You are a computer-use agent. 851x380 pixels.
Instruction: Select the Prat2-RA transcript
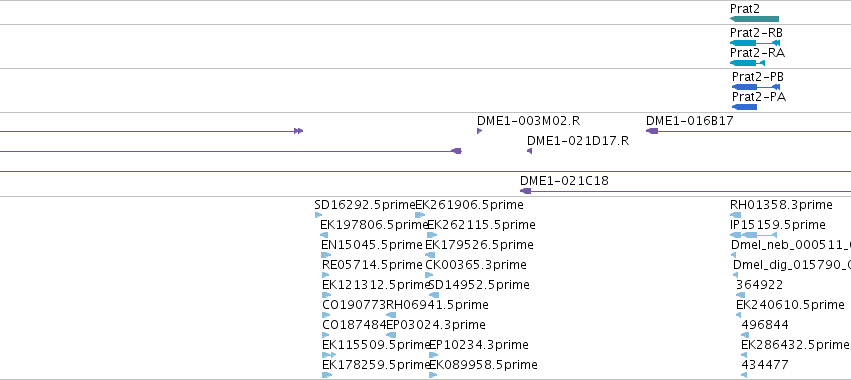click(747, 63)
